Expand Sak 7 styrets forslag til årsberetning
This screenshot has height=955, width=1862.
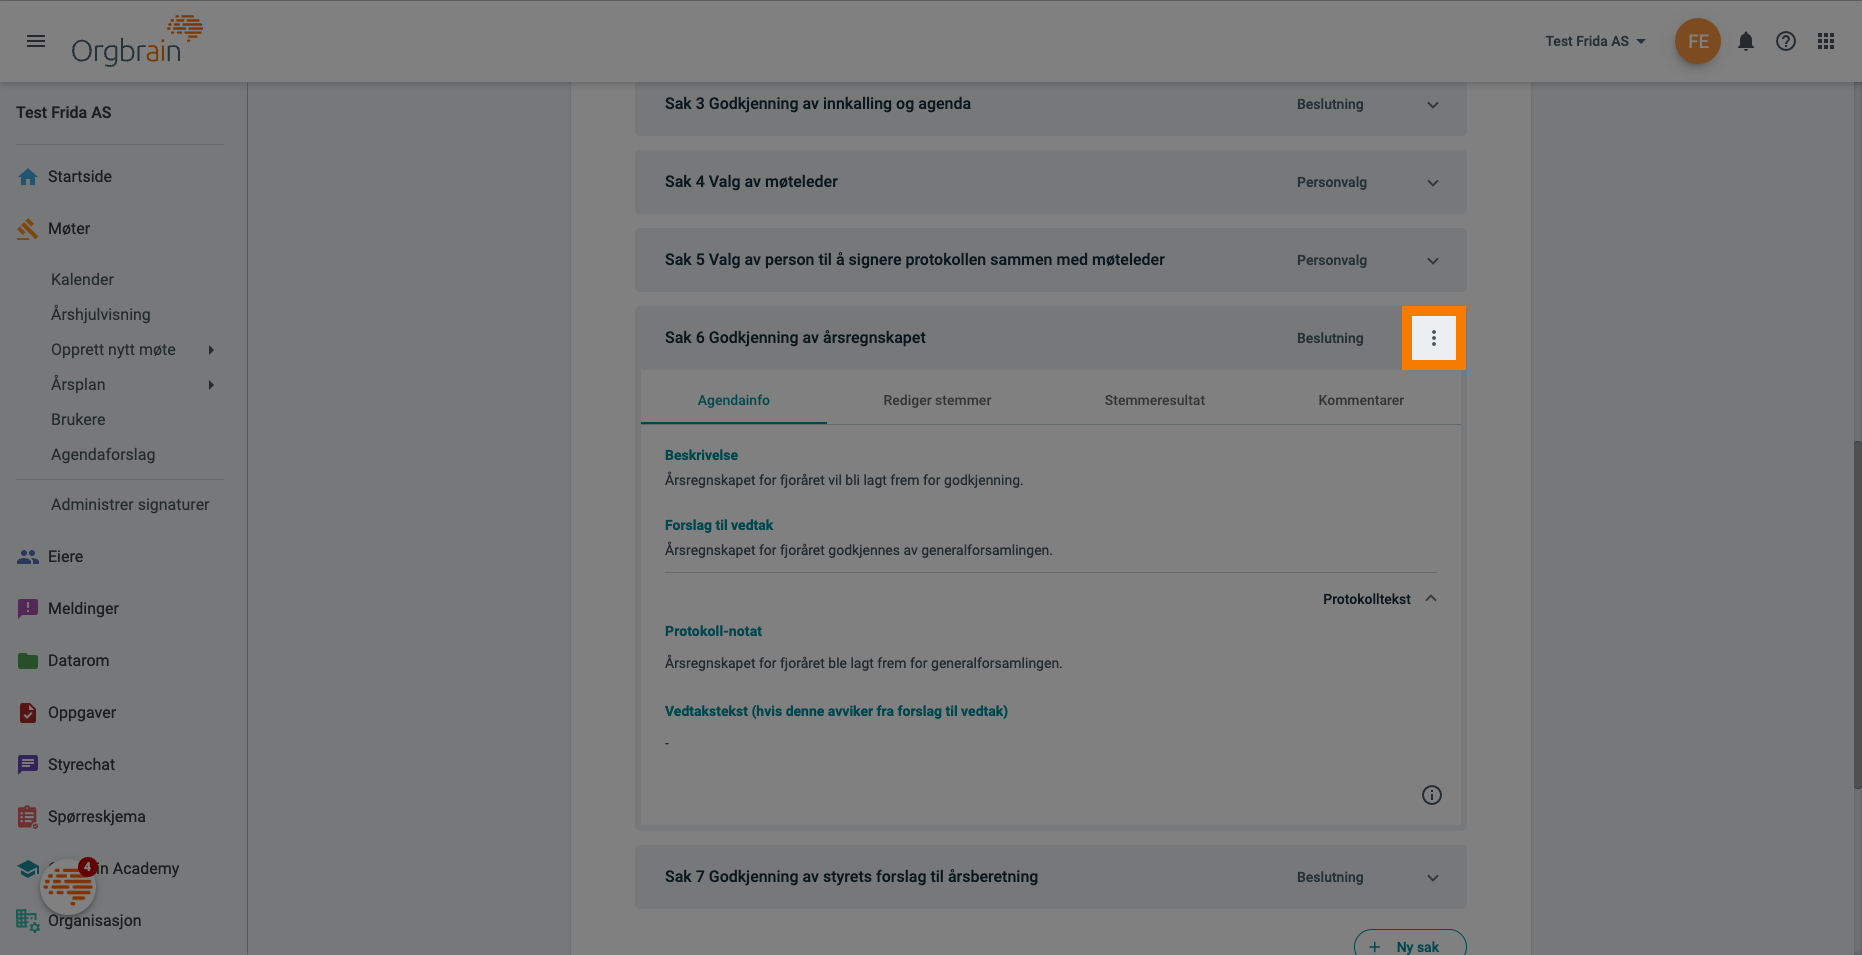coord(1432,878)
